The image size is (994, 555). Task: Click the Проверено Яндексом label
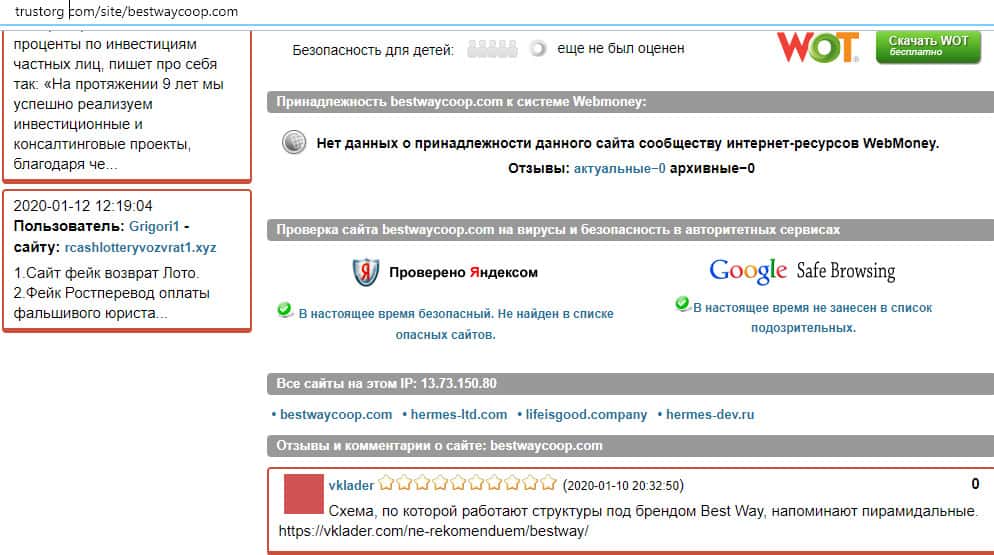click(x=463, y=273)
